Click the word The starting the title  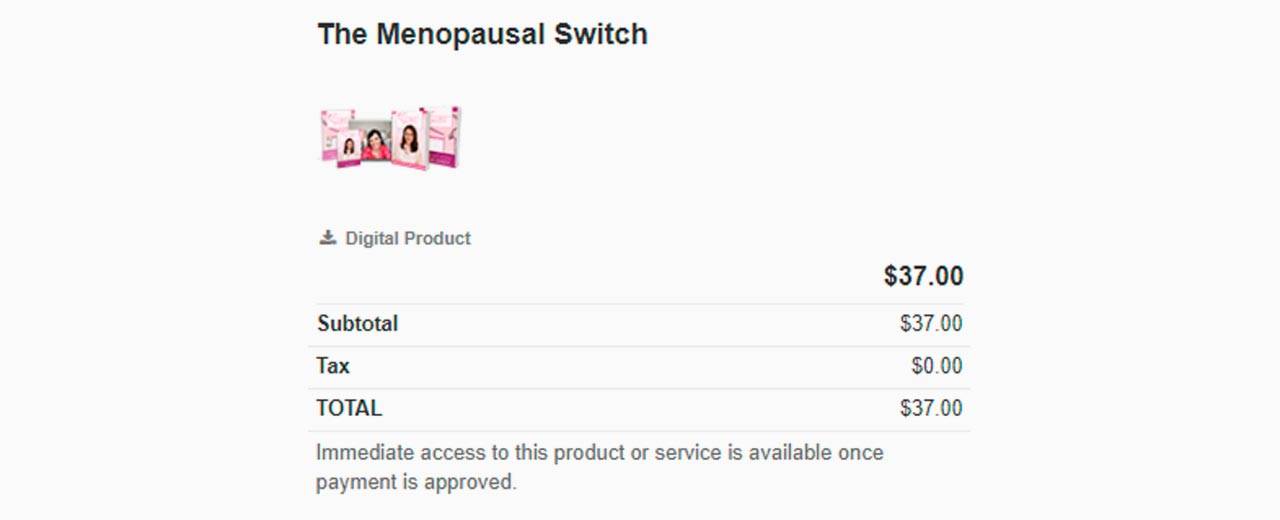pyautogui.click(x=343, y=34)
